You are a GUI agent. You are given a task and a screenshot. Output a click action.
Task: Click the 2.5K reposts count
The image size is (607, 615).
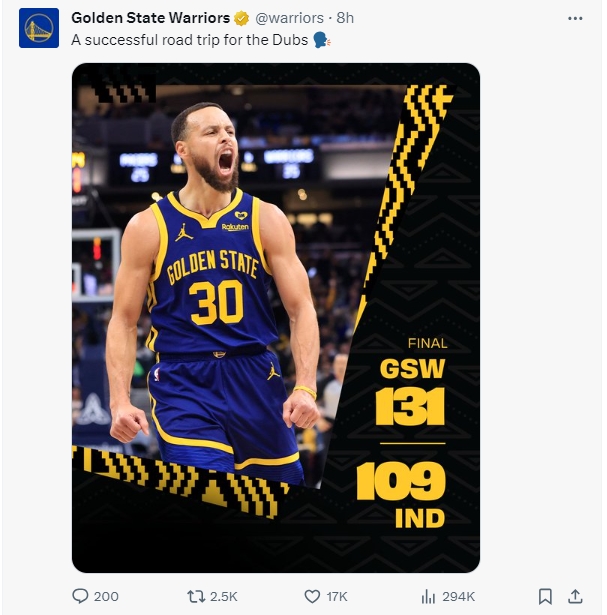225,596
